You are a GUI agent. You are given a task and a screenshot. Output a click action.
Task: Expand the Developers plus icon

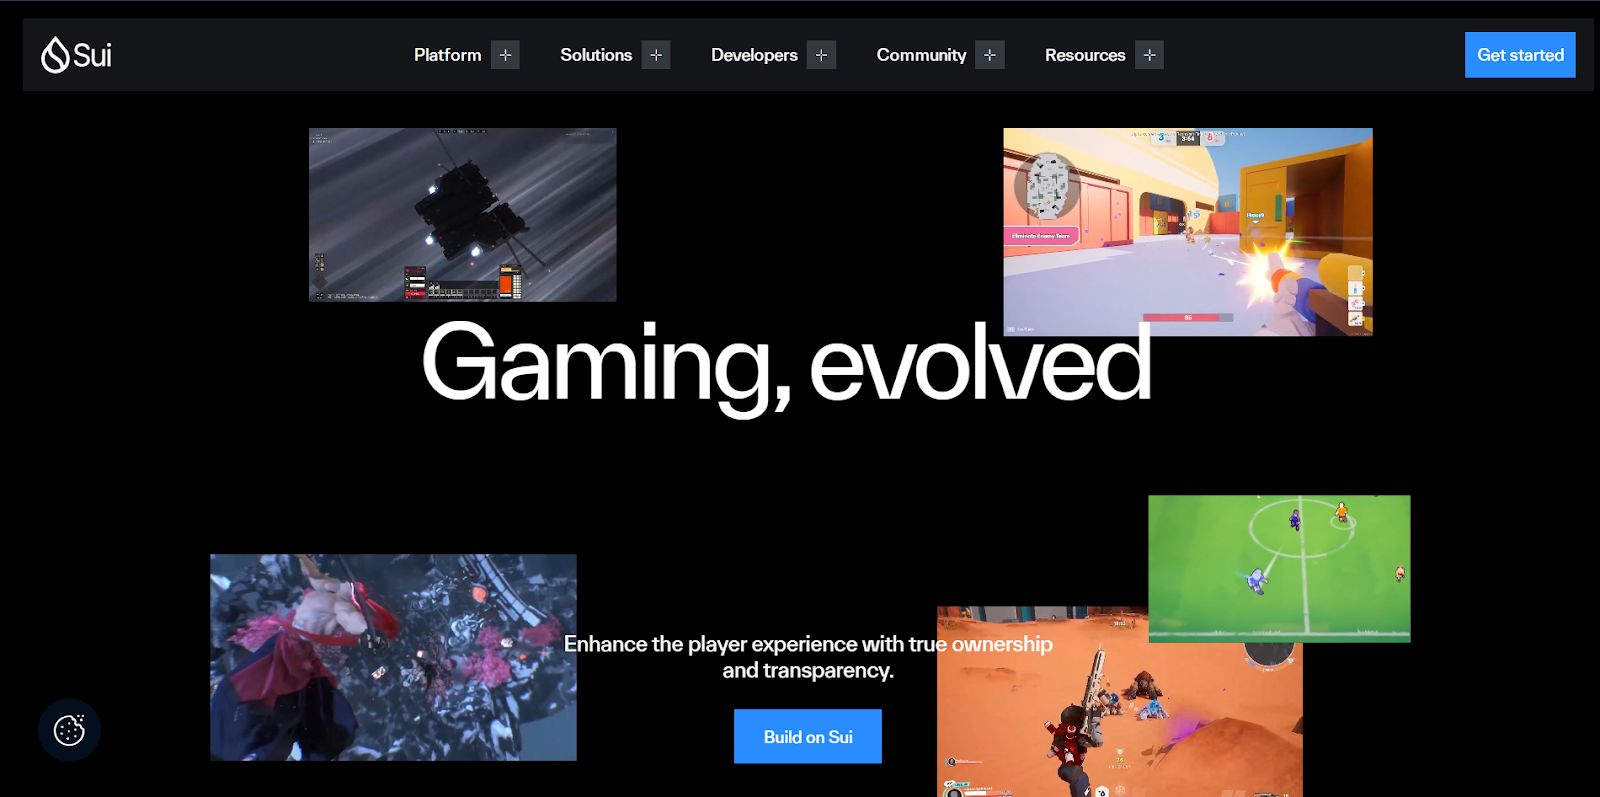click(x=821, y=55)
